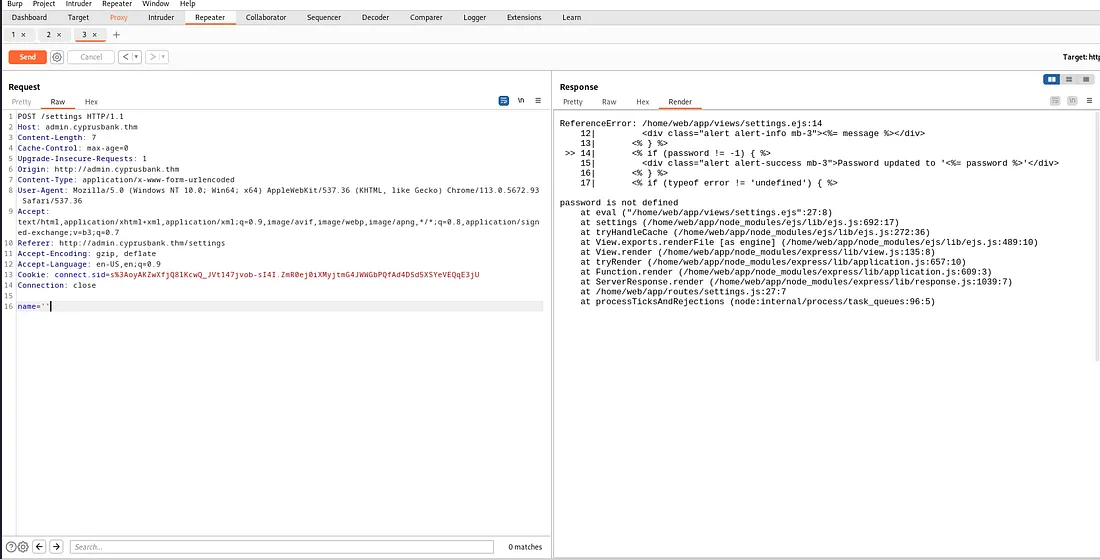Switch to the Intruder tool tab

coord(161,18)
